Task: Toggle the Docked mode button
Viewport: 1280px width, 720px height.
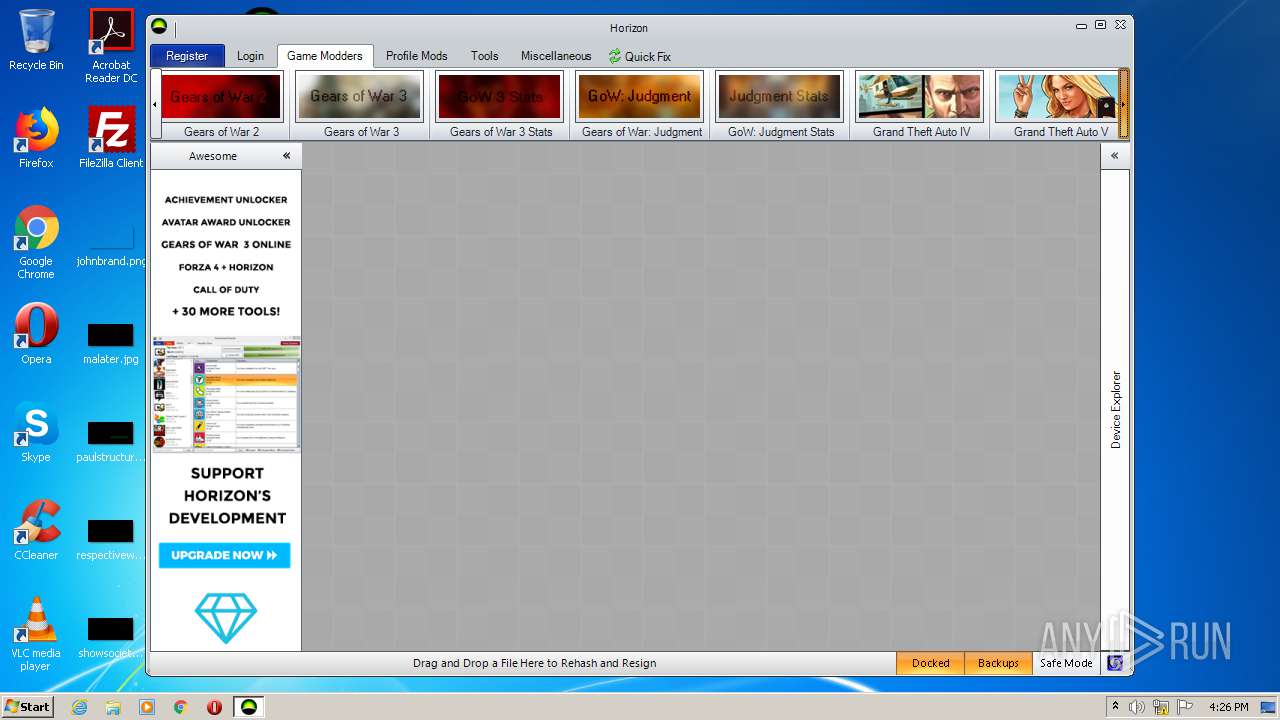Action: [x=931, y=663]
